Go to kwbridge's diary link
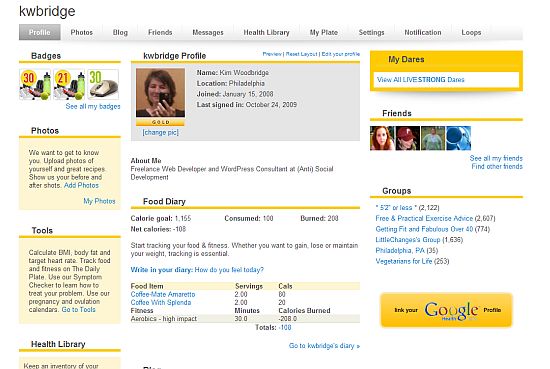 324,345
